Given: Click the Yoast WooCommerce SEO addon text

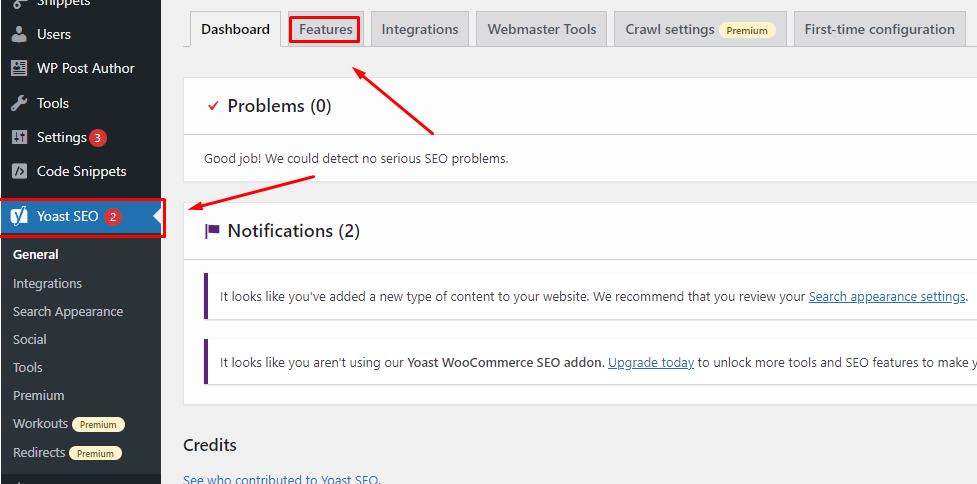Looking at the screenshot, I should click(506, 363).
